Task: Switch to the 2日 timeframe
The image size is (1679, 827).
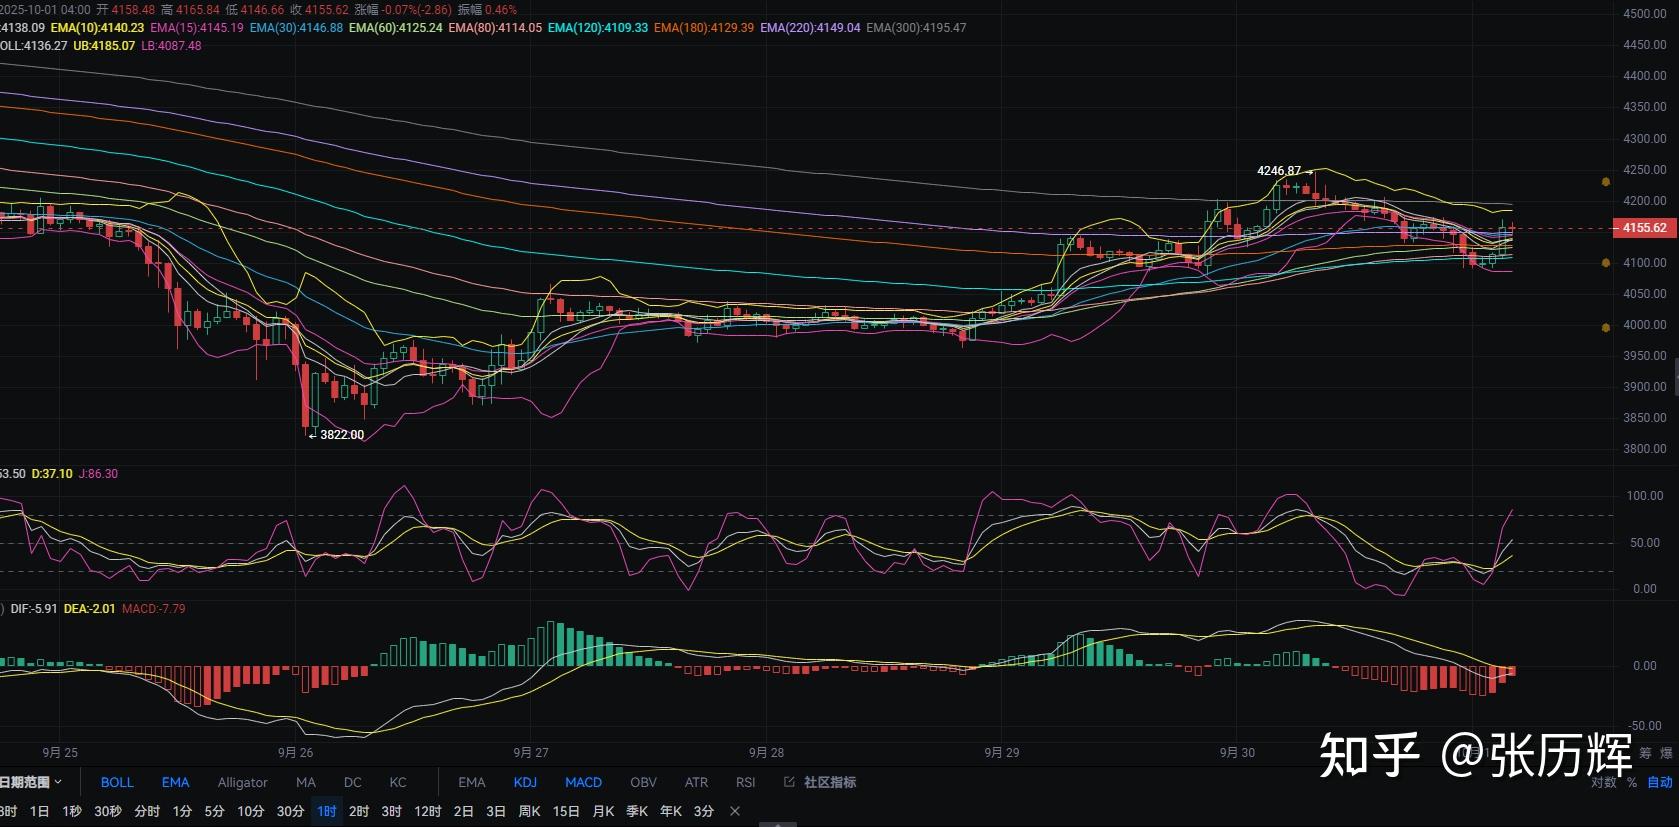Action: (464, 811)
